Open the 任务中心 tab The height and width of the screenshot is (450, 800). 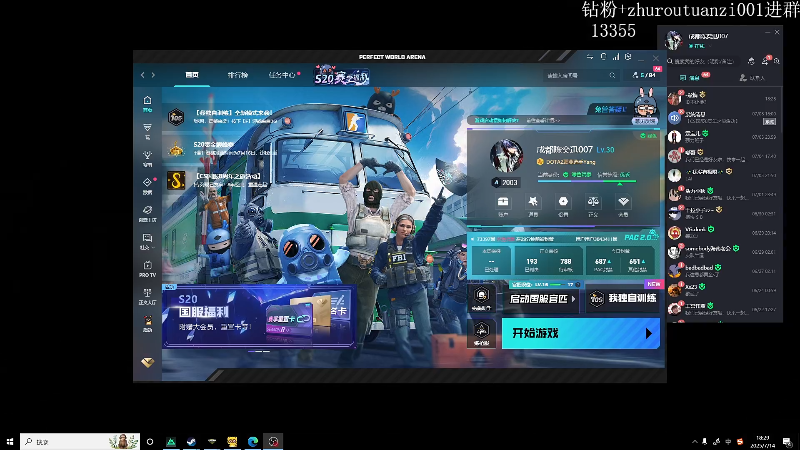(x=282, y=75)
